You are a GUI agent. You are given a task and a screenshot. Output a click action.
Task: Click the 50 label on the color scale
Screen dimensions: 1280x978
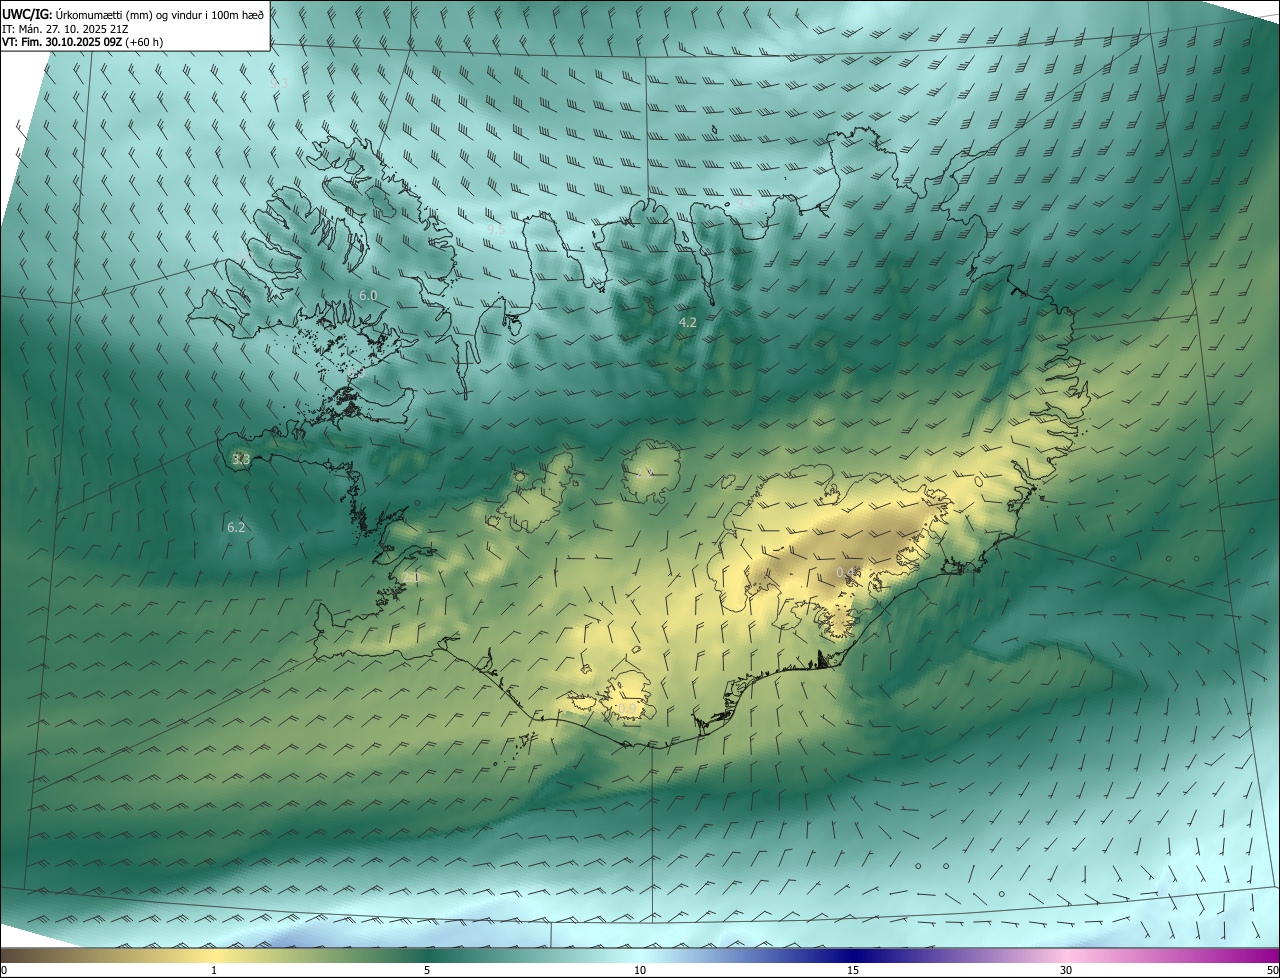(x=1272, y=970)
